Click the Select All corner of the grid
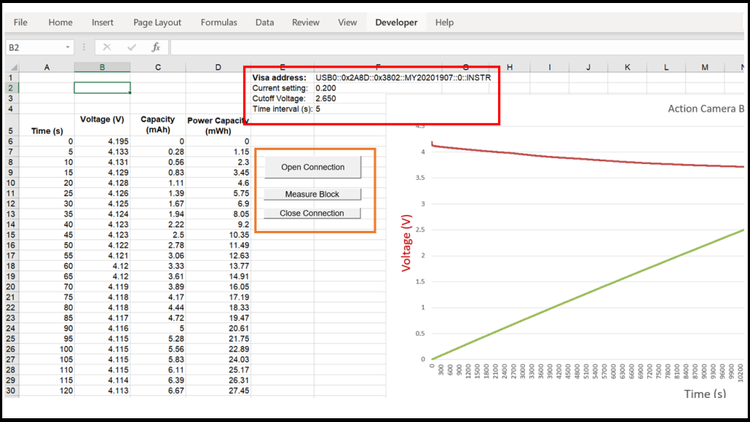750x422 pixels. 11,67
